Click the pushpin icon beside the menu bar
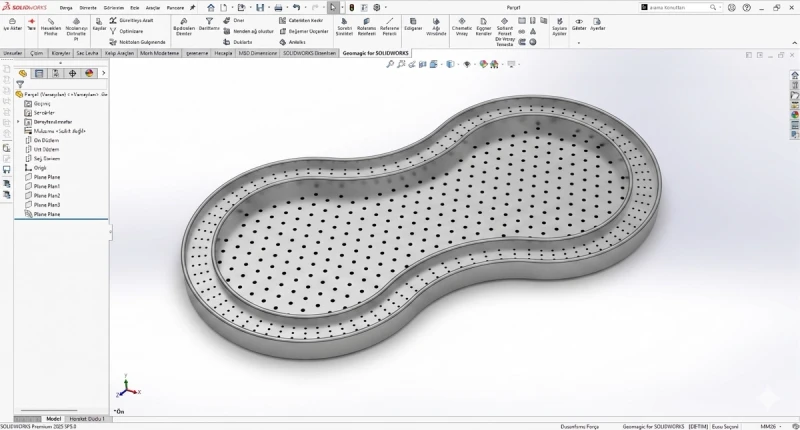Viewport: 800px width, 430px height. coord(192,8)
